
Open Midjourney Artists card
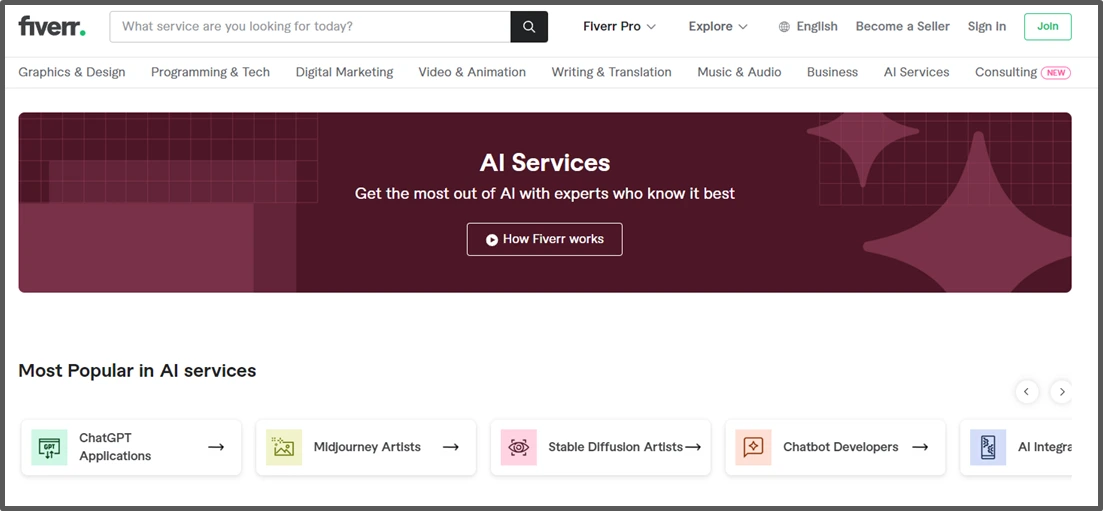pos(366,447)
